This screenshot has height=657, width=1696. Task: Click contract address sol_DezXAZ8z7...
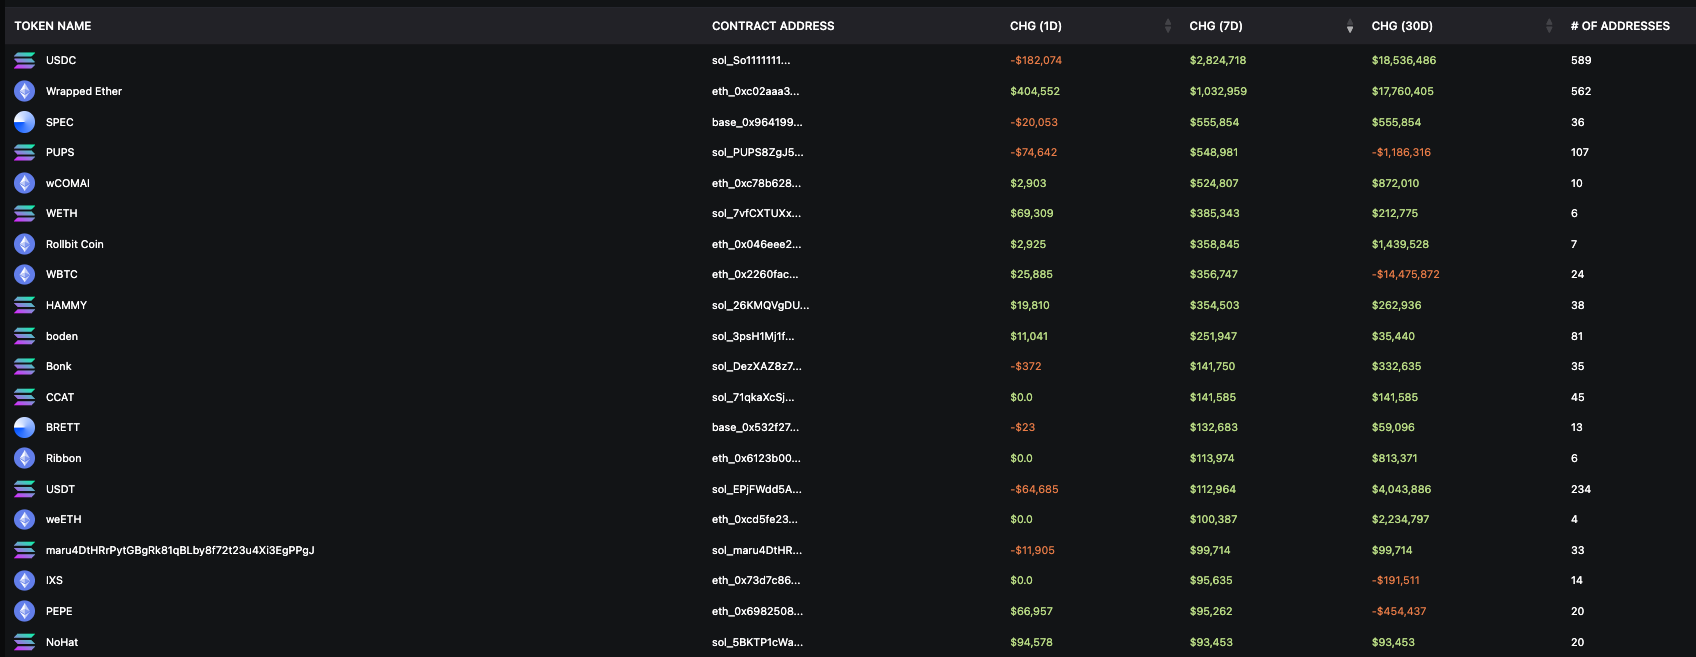point(757,367)
